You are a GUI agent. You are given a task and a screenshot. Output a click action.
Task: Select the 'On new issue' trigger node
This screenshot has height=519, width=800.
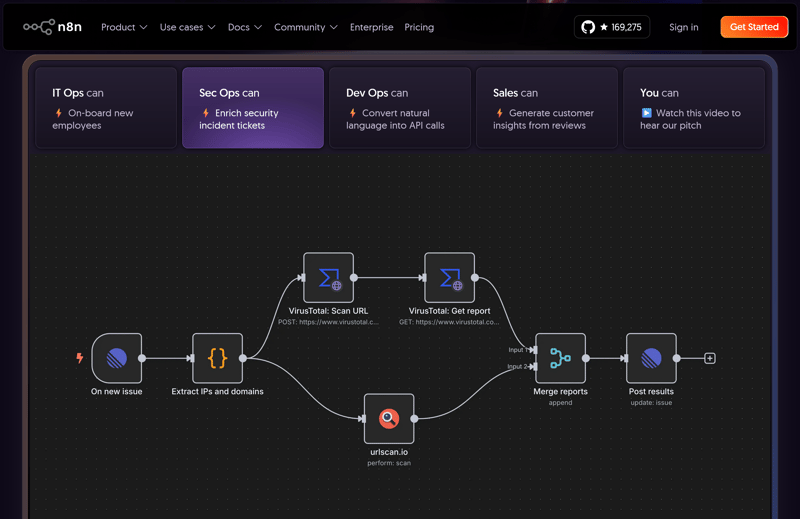(117, 358)
